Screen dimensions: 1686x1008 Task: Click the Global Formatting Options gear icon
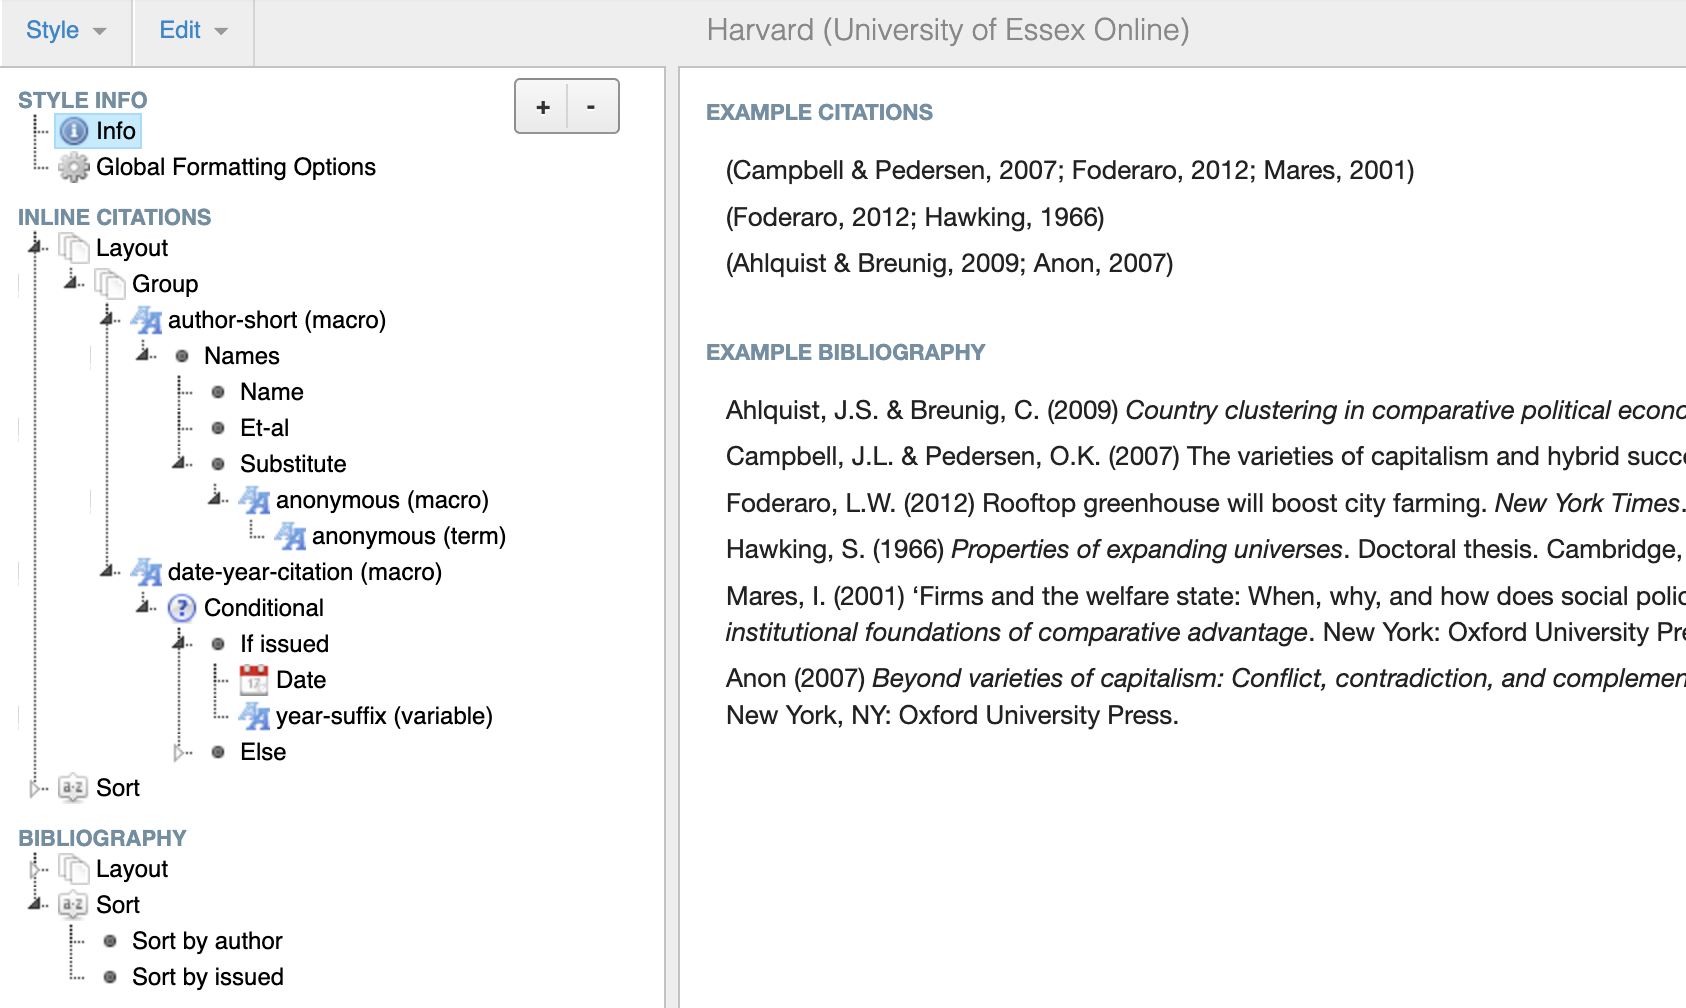click(74, 167)
